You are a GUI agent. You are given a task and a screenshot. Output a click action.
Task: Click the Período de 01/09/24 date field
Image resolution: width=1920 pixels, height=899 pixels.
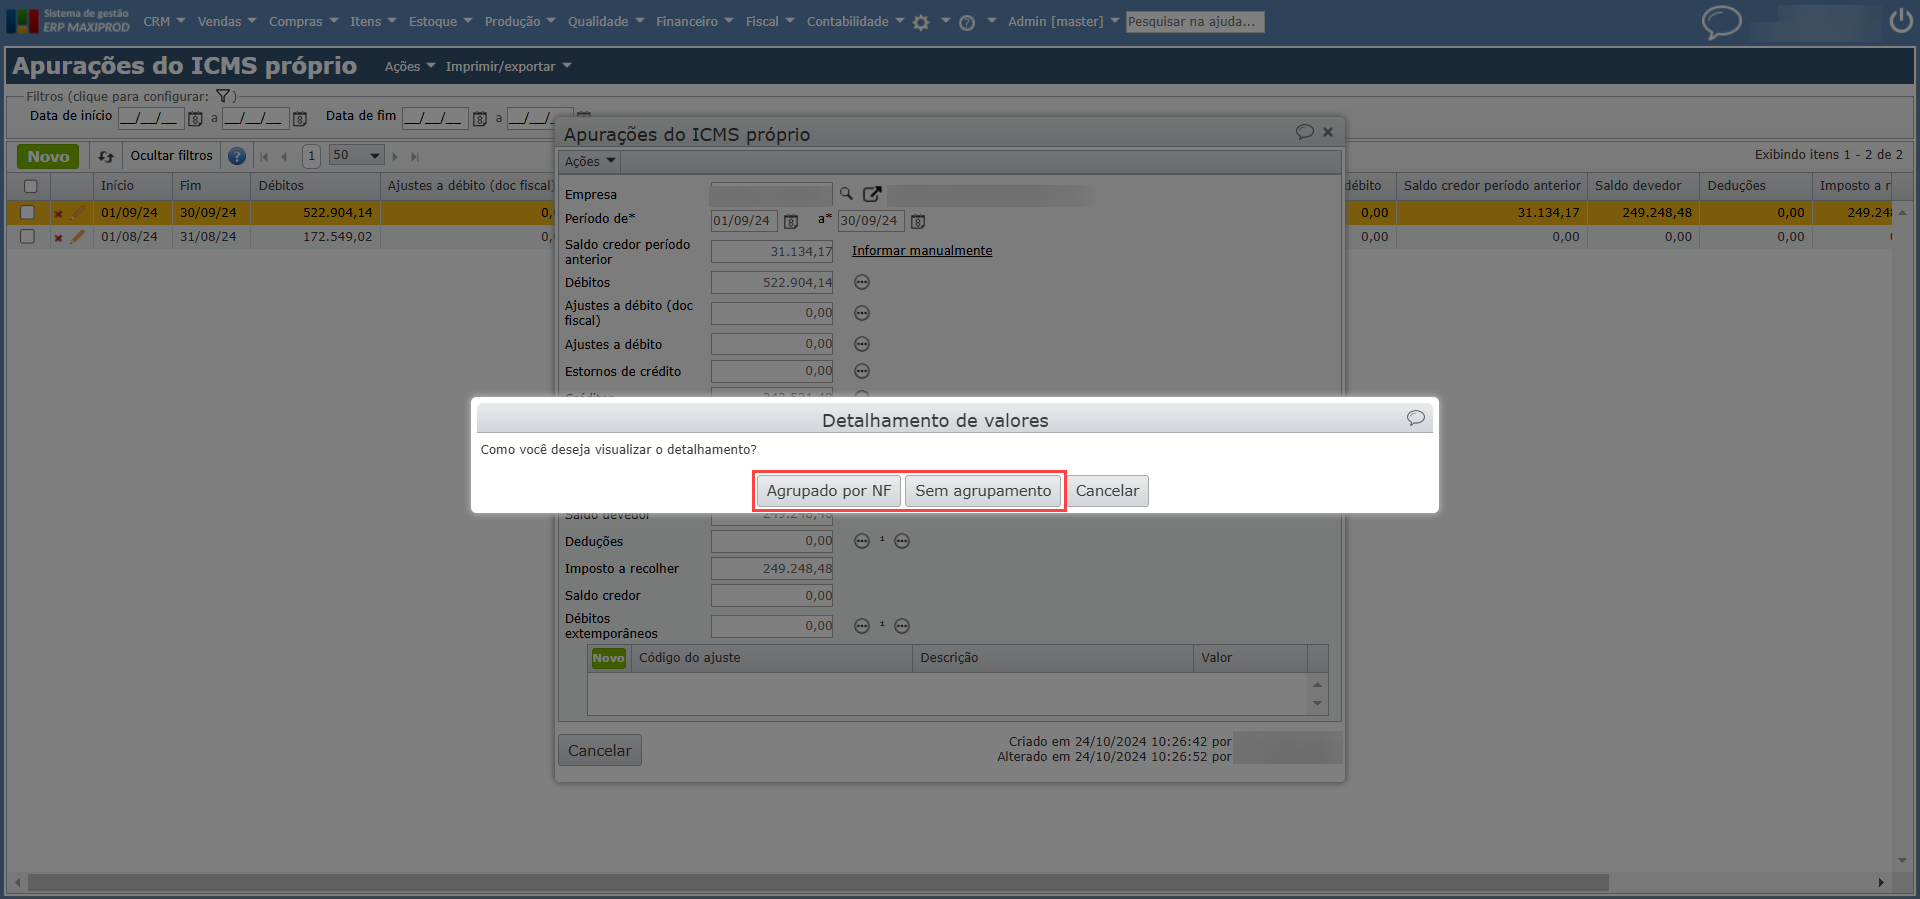point(745,221)
